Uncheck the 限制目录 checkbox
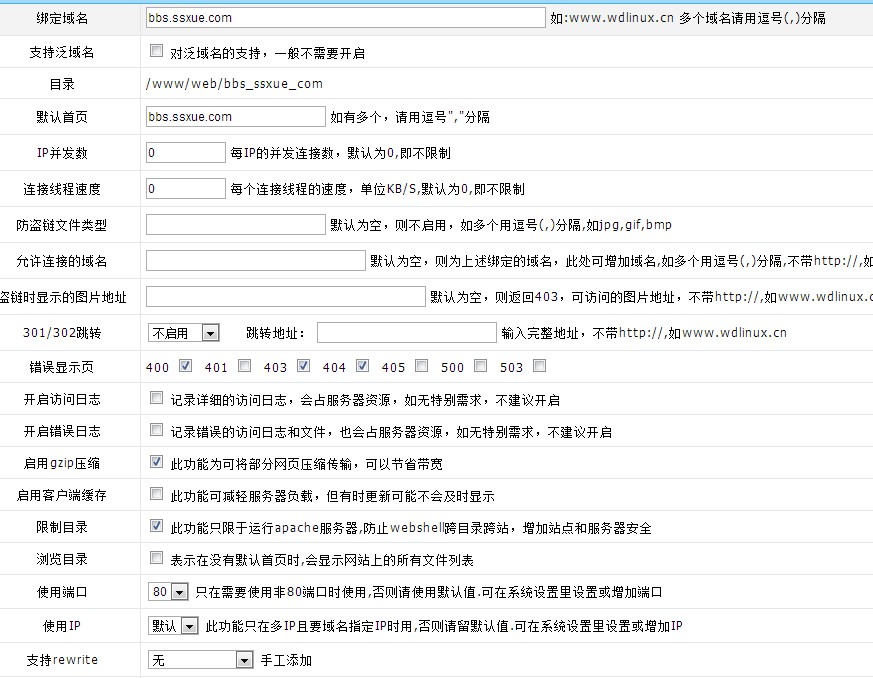873x678 pixels. 156,527
